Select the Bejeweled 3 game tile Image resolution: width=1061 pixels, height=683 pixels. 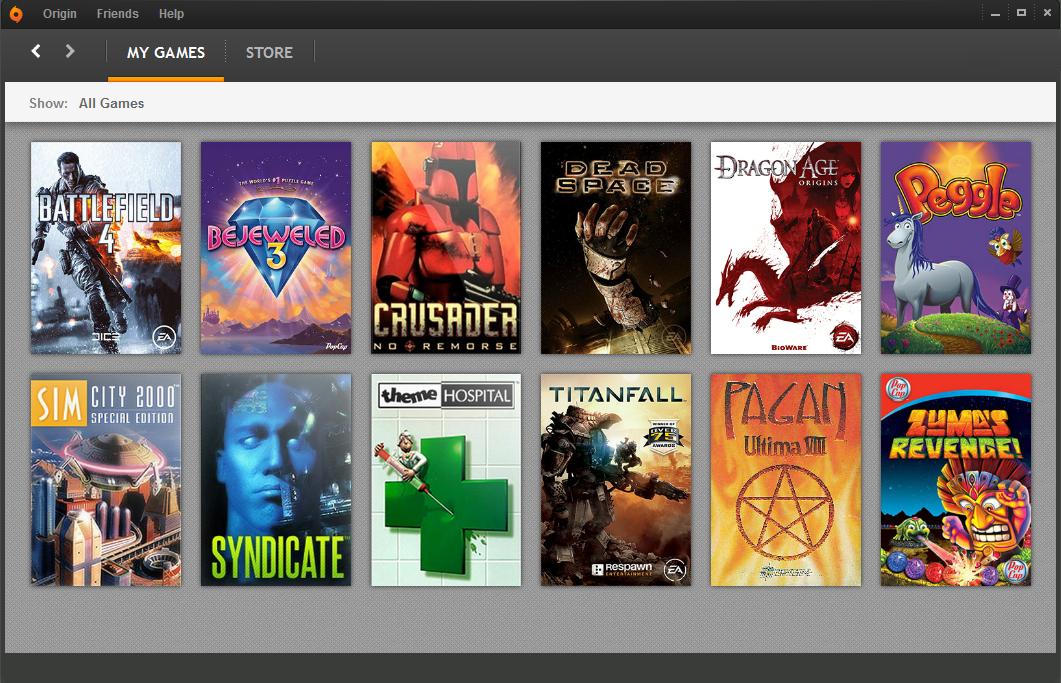[x=276, y=248]
